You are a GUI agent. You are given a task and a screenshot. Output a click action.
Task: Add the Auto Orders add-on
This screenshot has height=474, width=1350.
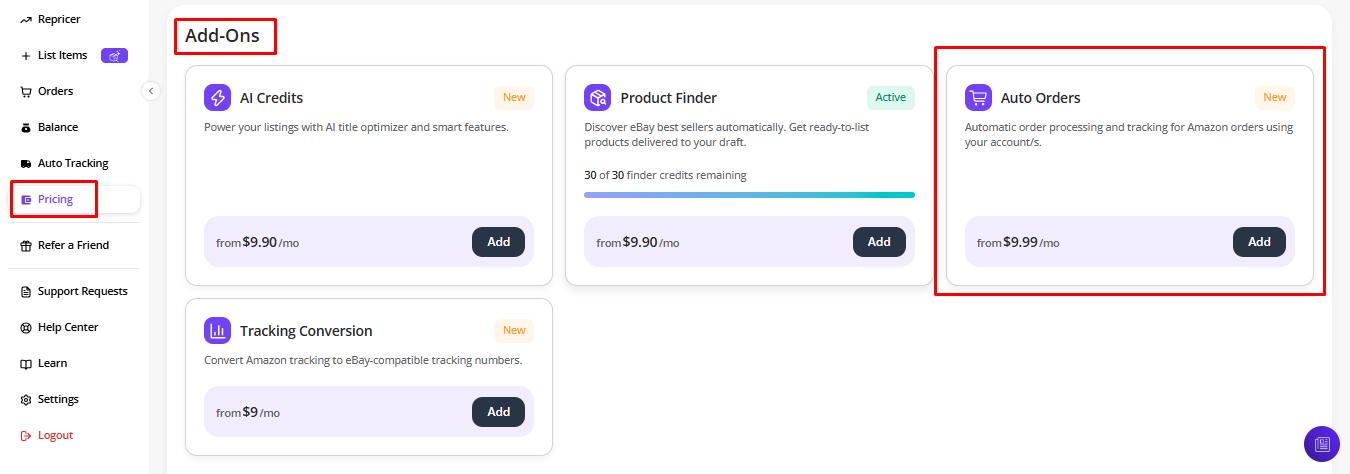[x=1259, y=242]
